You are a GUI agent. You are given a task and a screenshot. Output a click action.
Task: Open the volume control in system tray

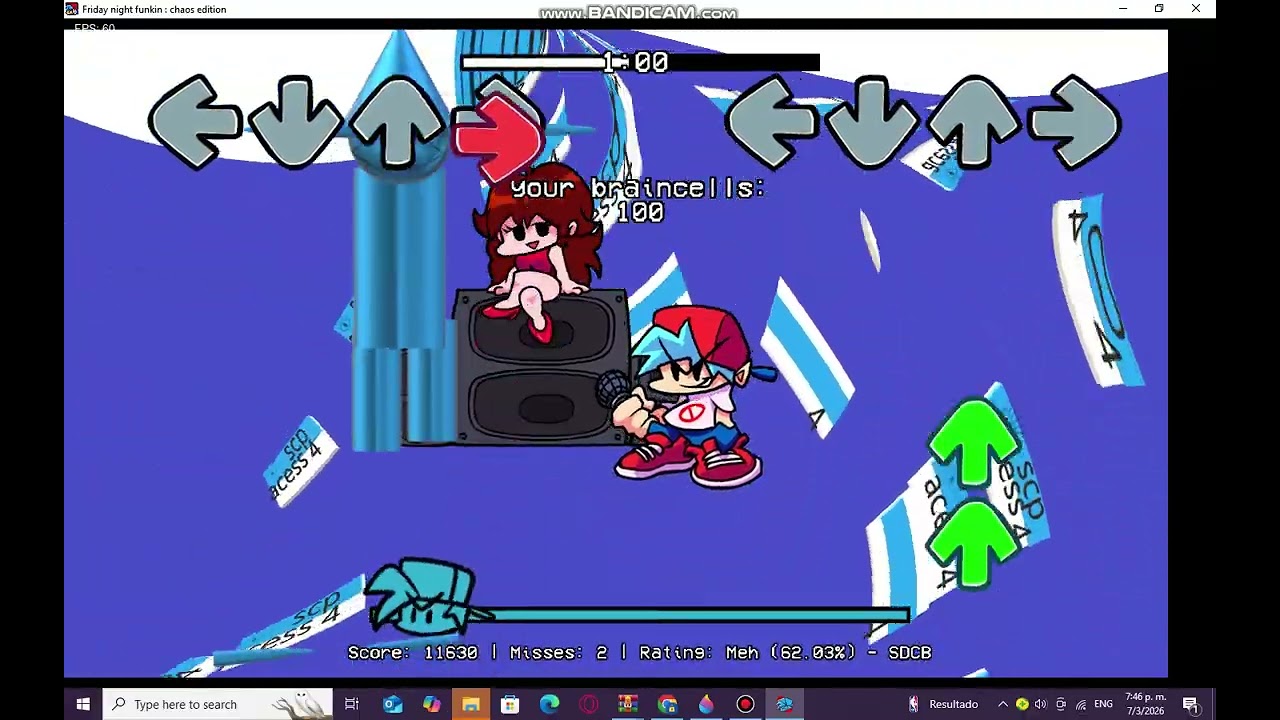tap(1041, 704)
